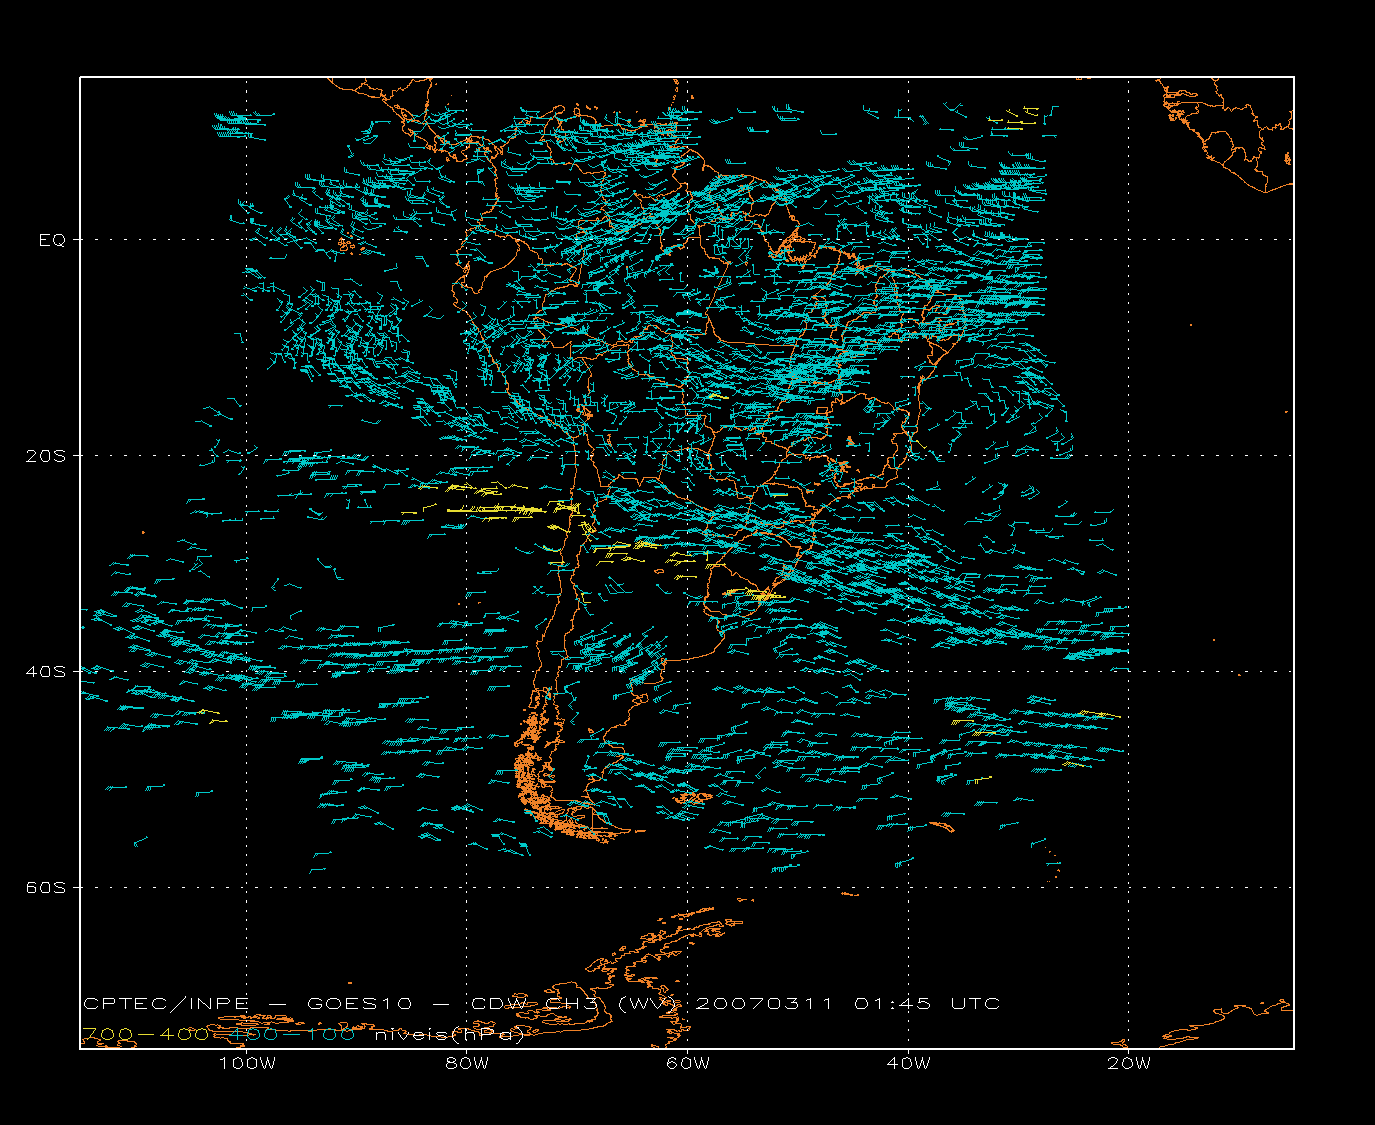
Task: Click the 20W longitude label
Action: click(1129, 1063)
